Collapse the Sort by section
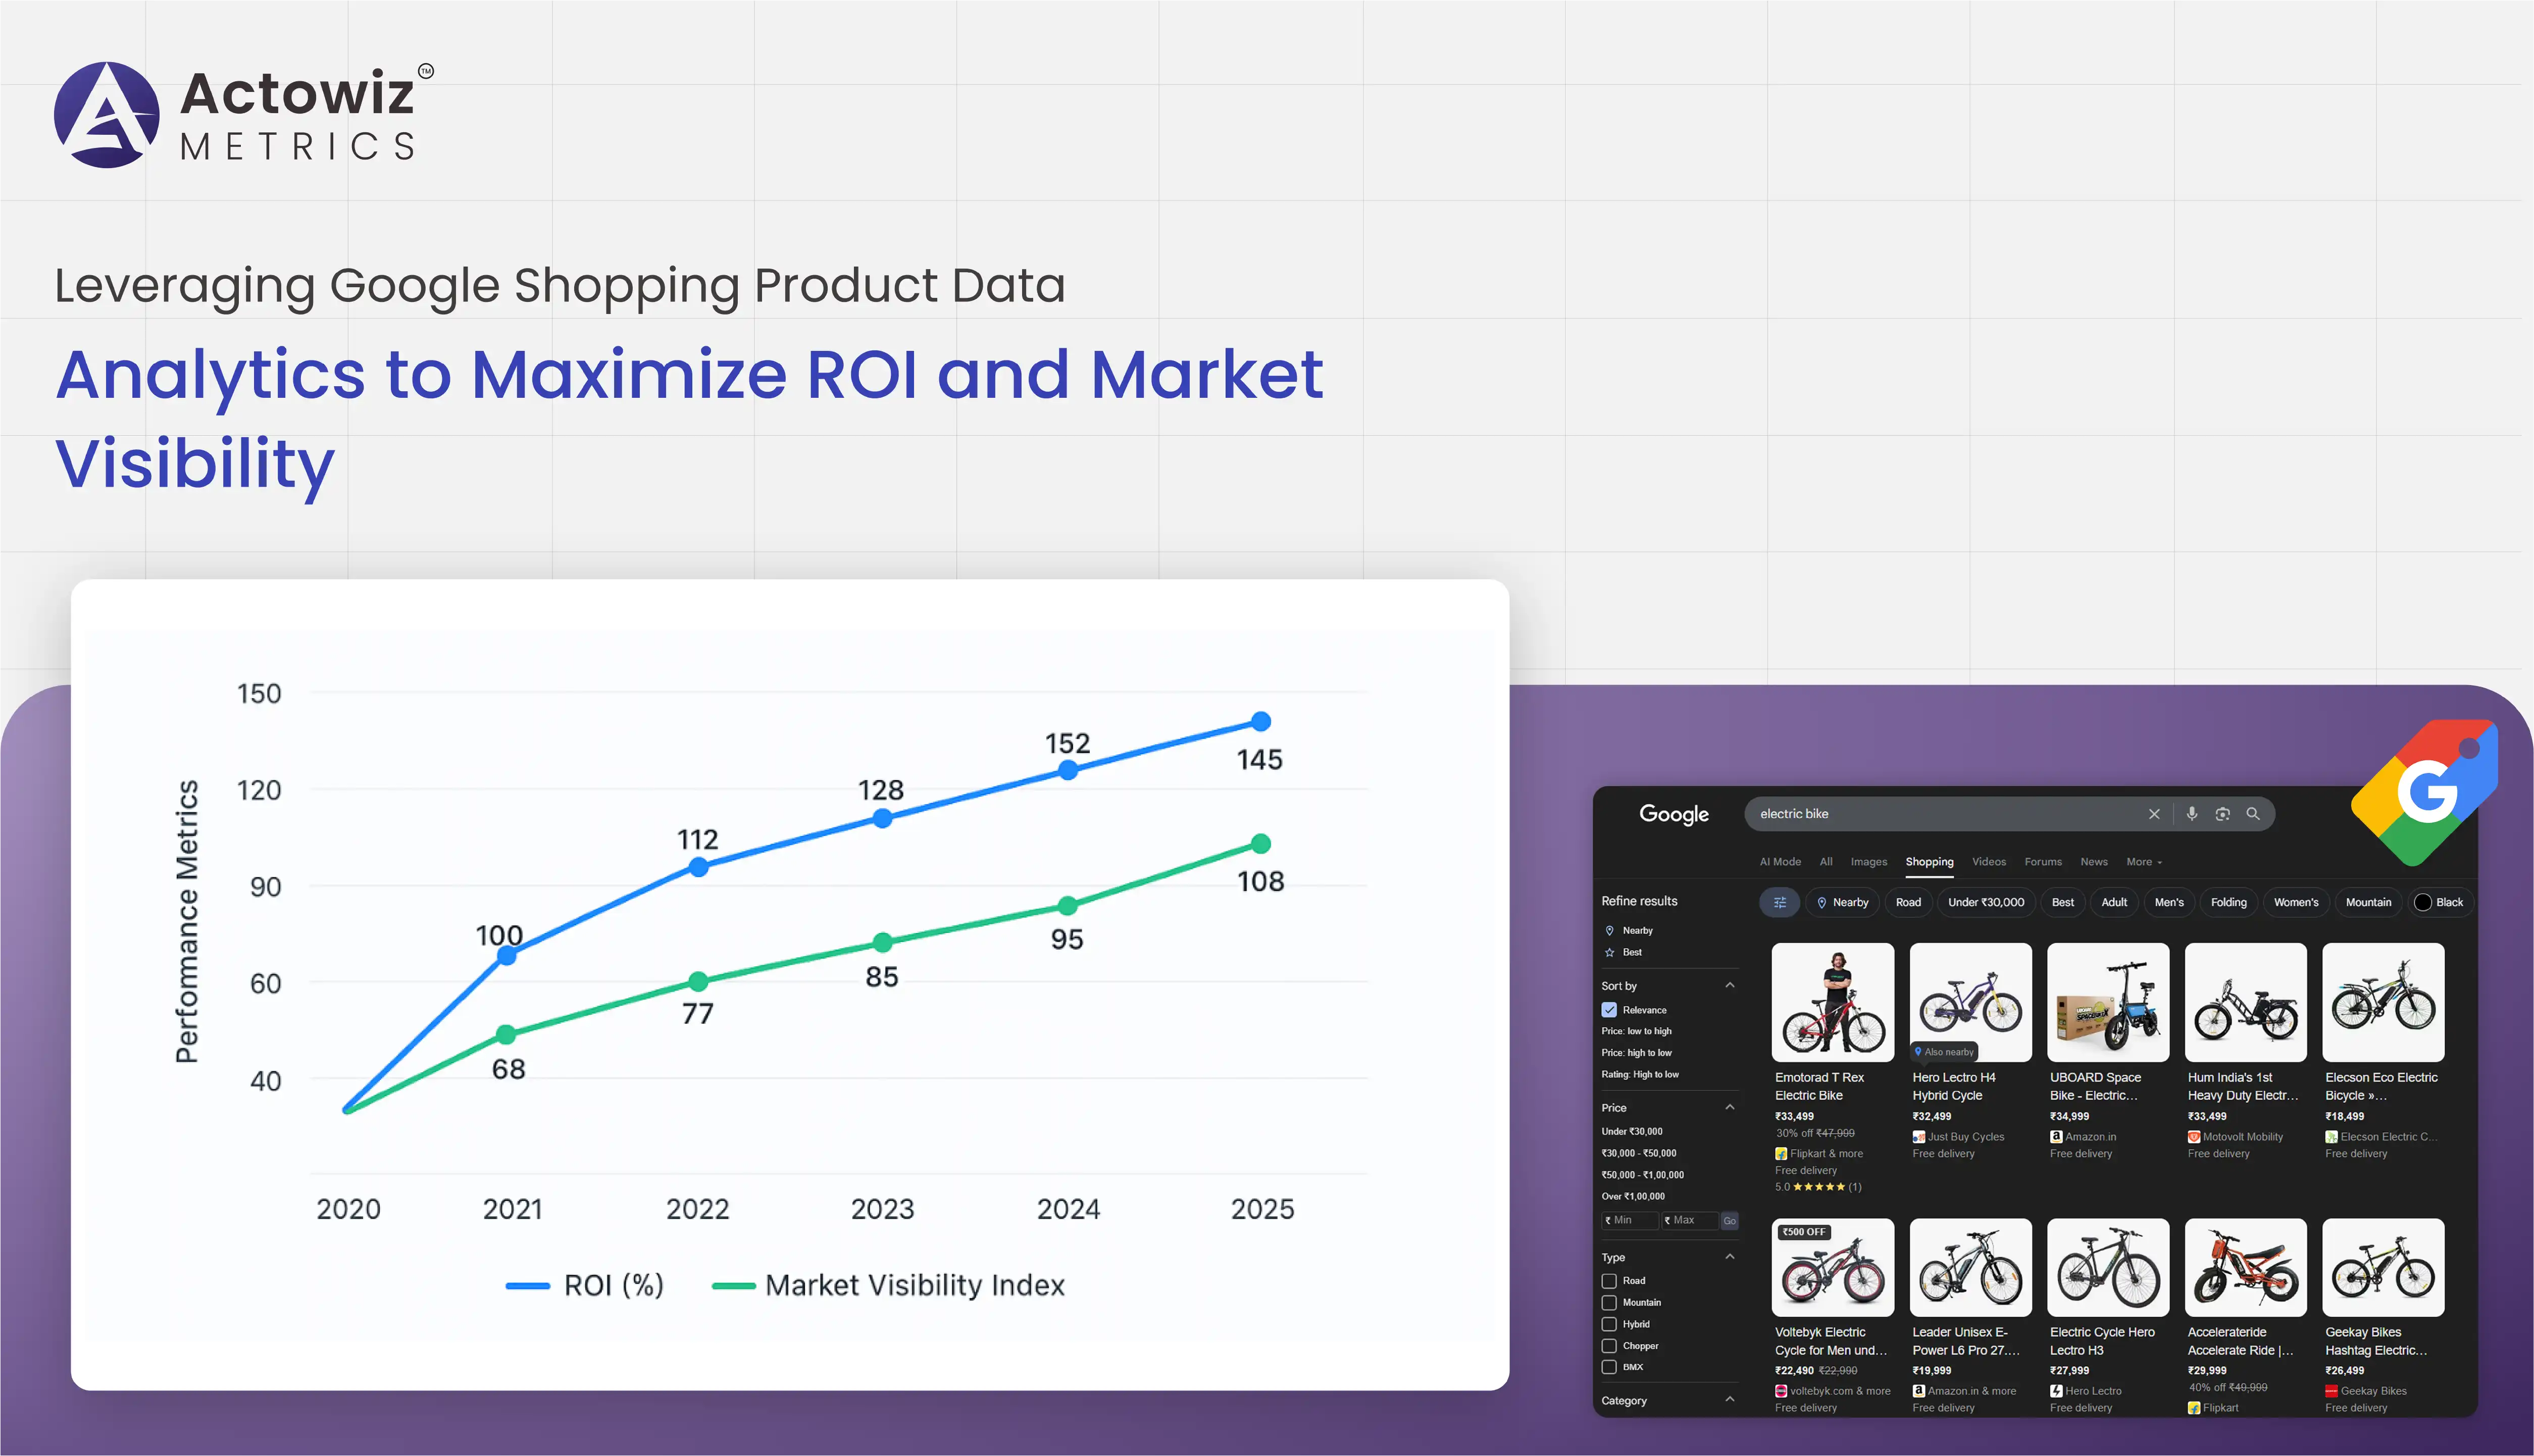Viewport: 2534px width, 1456px height. click(1730, 986)
